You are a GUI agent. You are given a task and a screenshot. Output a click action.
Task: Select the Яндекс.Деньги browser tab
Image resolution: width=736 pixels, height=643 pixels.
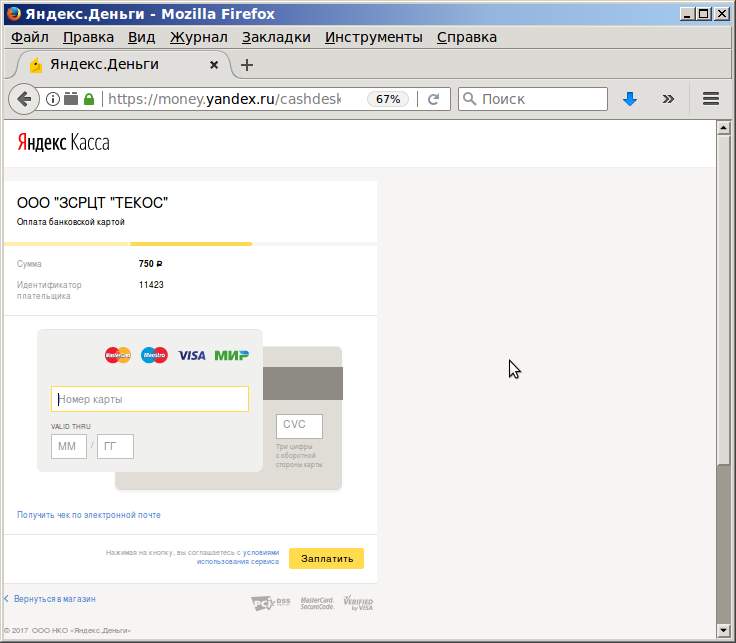pos(123,65)
